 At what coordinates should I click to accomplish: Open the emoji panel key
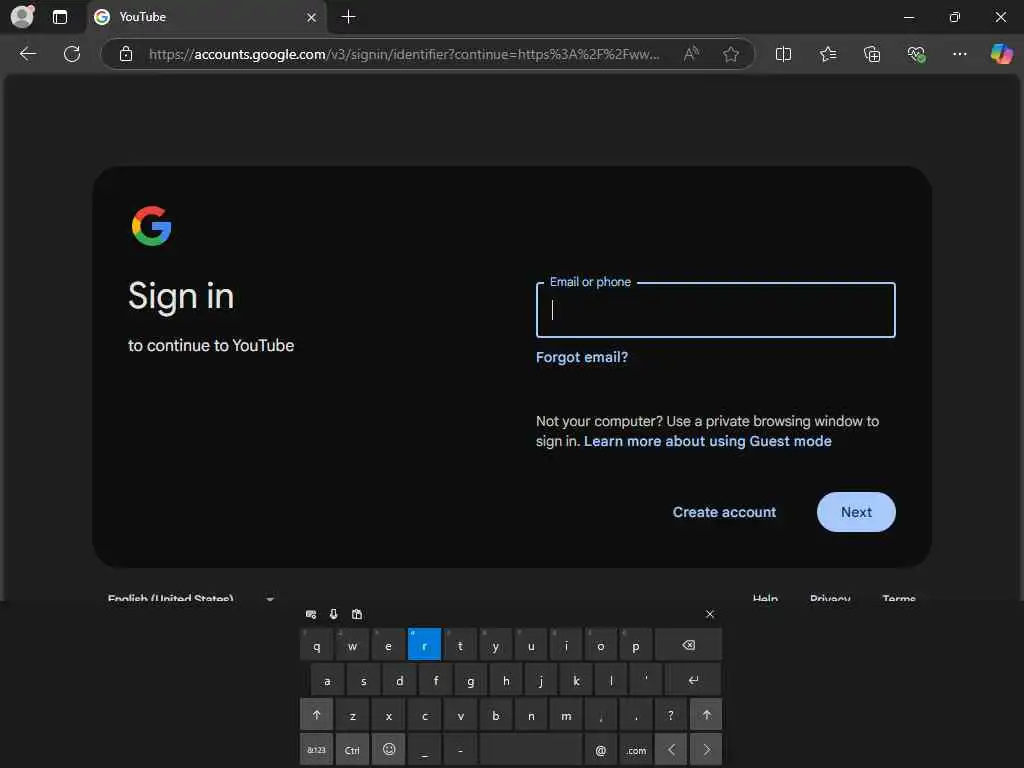(x=389, y=750)
